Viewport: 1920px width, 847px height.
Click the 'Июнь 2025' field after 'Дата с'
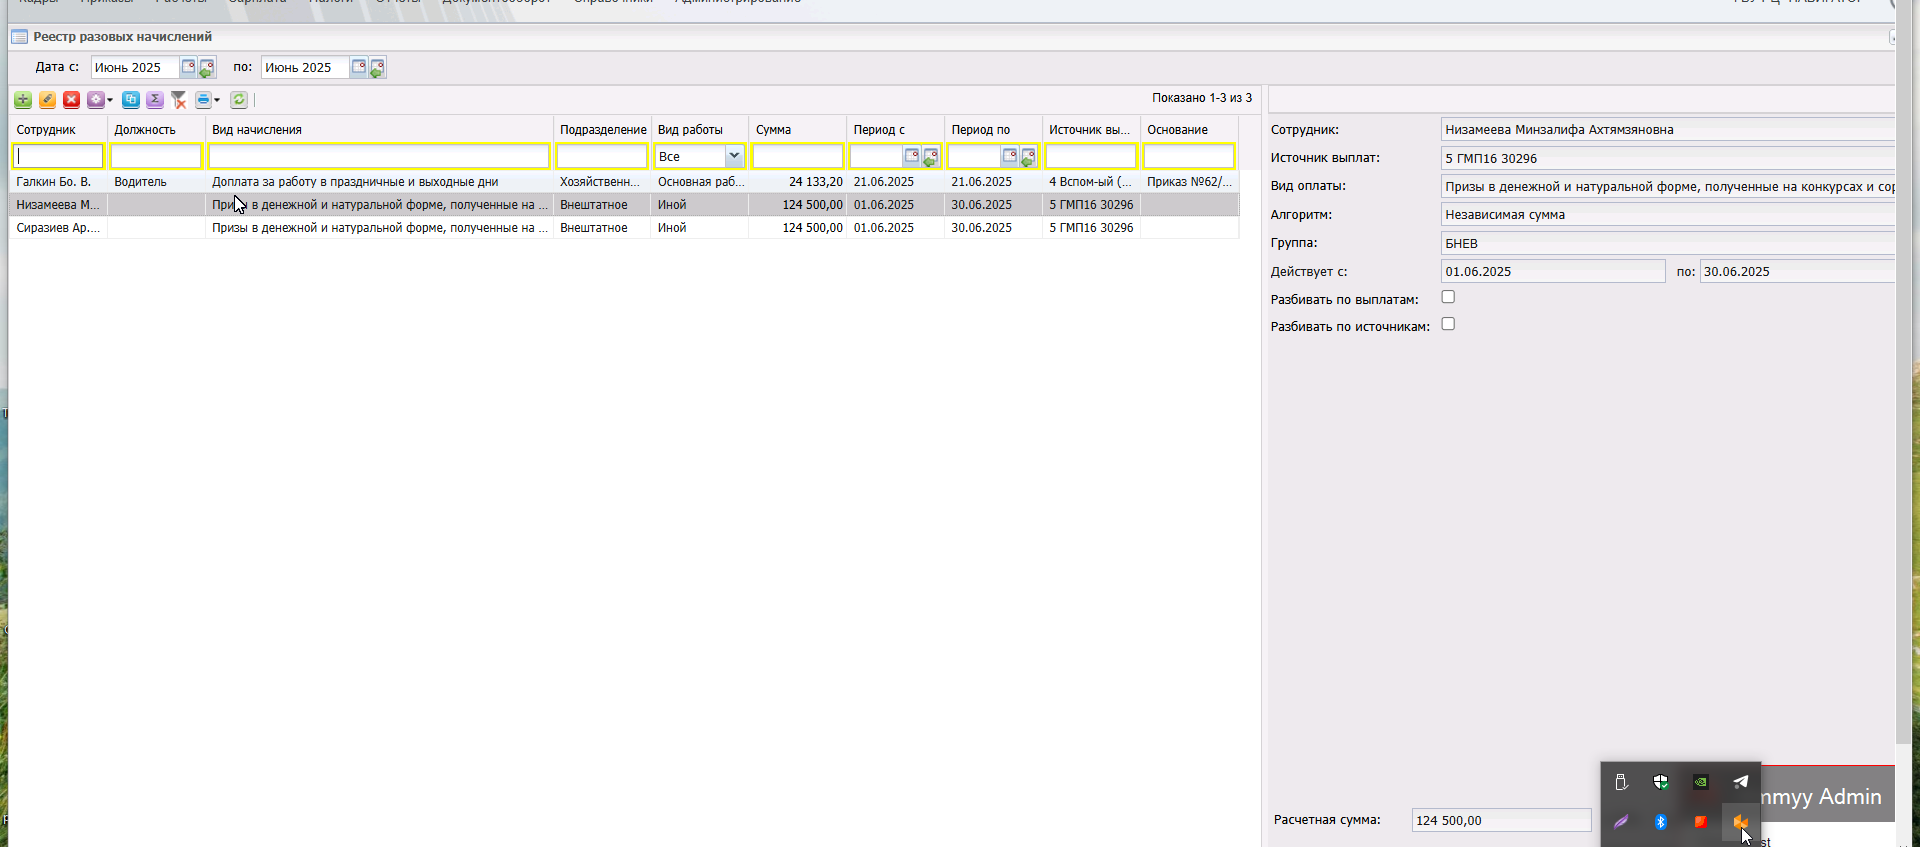click(135, 67)
